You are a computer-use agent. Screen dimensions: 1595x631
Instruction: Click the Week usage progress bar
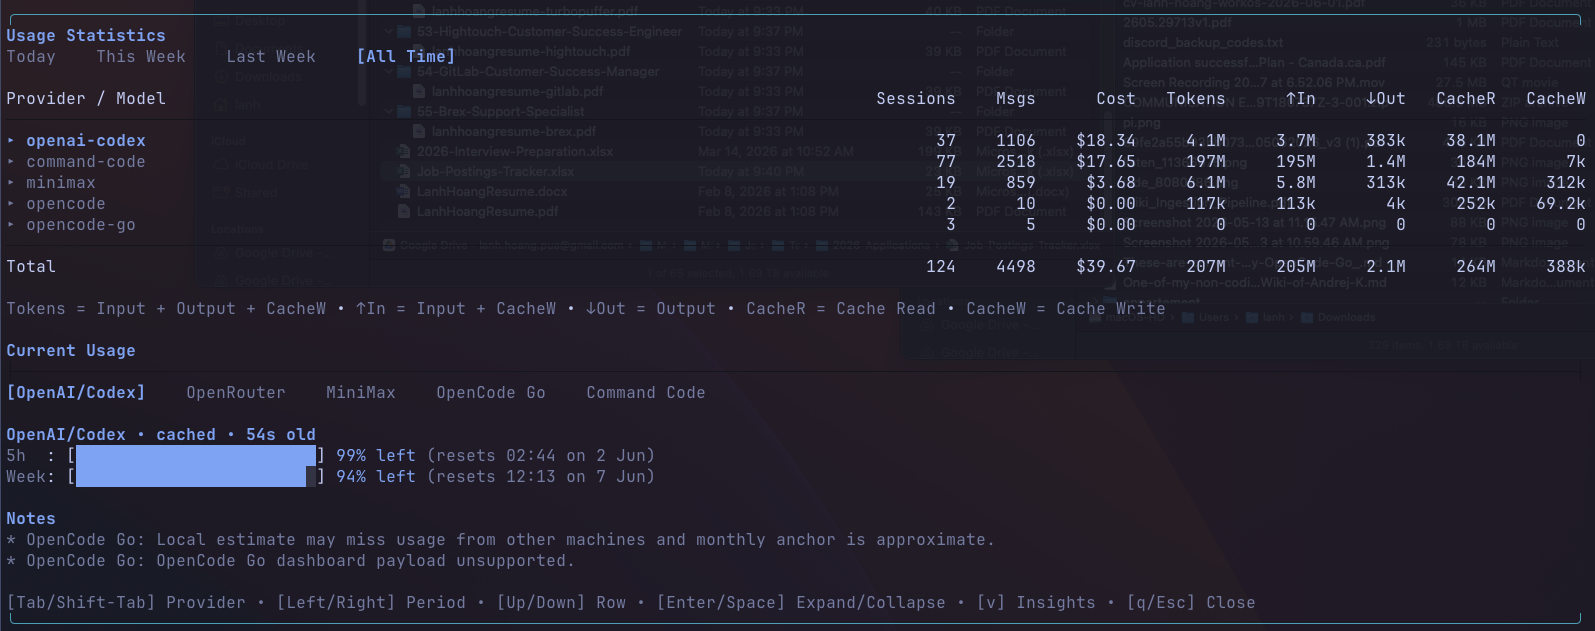coord(196,477)
